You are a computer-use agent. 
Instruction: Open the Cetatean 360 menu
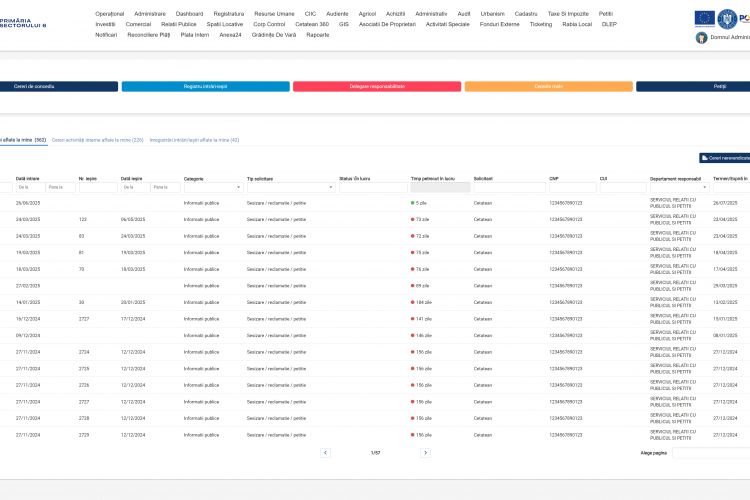312,24
